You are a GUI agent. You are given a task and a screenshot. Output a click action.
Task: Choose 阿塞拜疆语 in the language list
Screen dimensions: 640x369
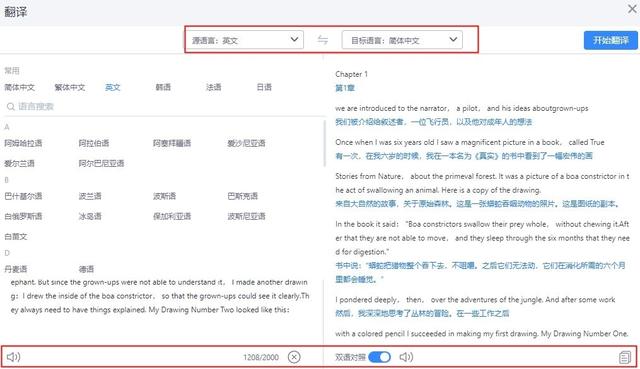point(172,143)
